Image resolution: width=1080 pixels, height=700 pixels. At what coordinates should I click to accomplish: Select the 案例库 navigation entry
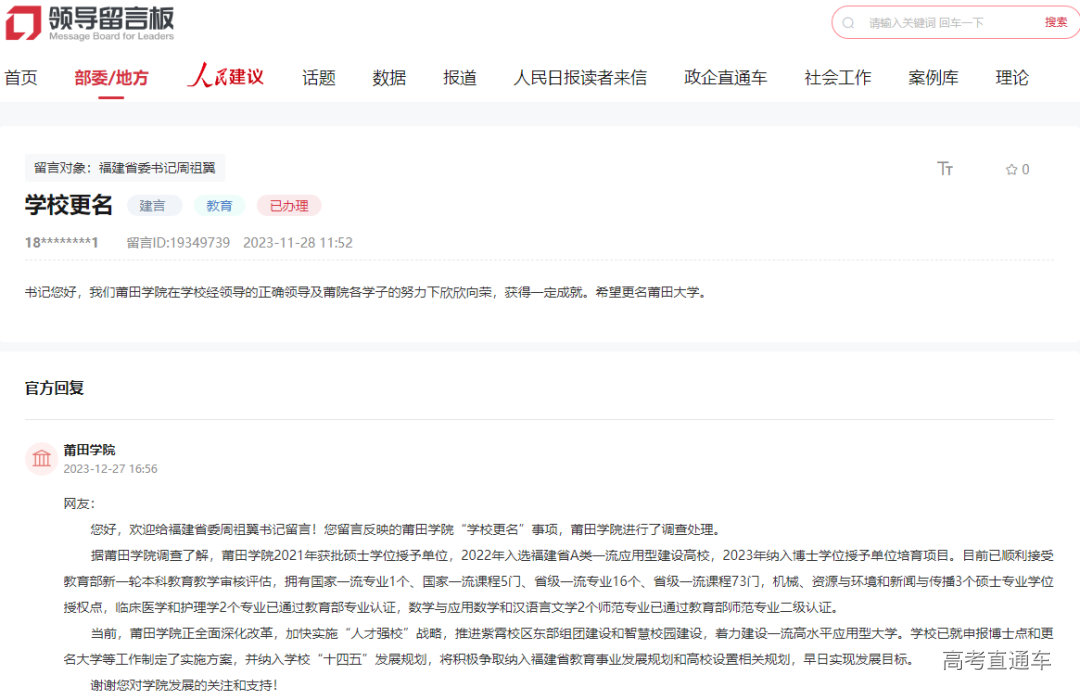click(x=934, y=77)
